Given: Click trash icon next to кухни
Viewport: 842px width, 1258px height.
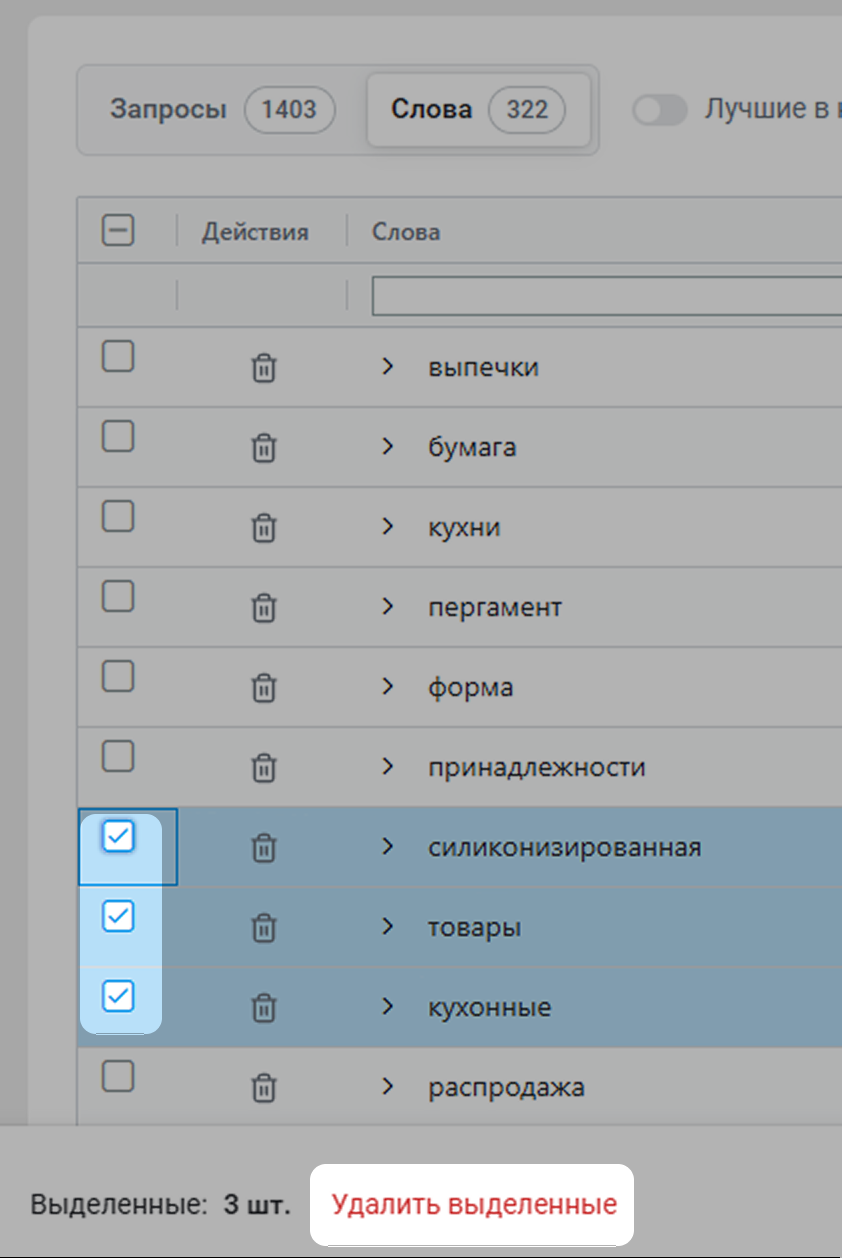Looking at the screenshot, I should point(263,528).
